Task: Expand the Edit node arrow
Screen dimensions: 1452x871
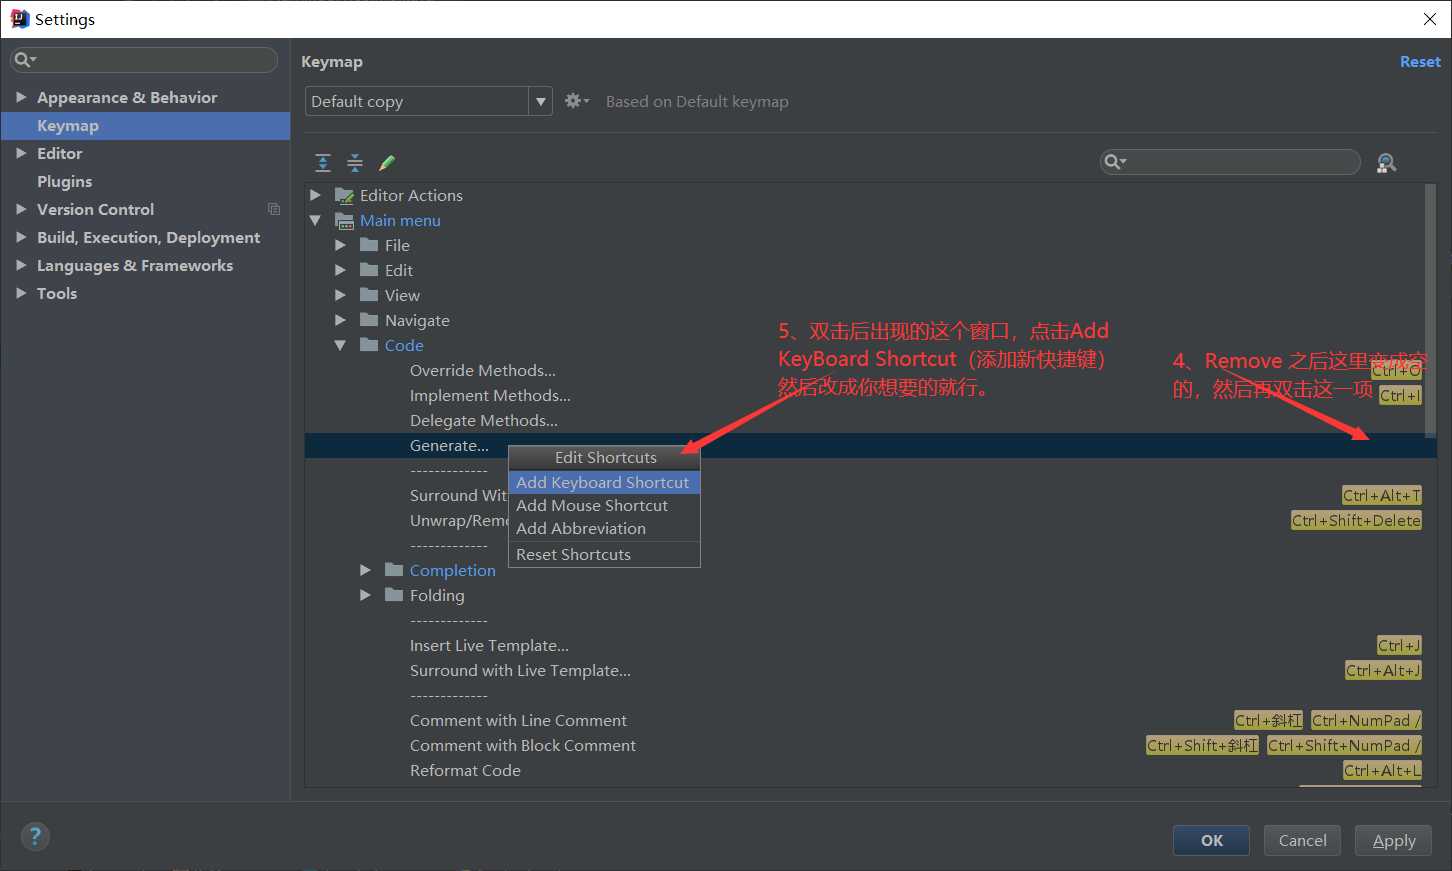Action: coord(340,270)
